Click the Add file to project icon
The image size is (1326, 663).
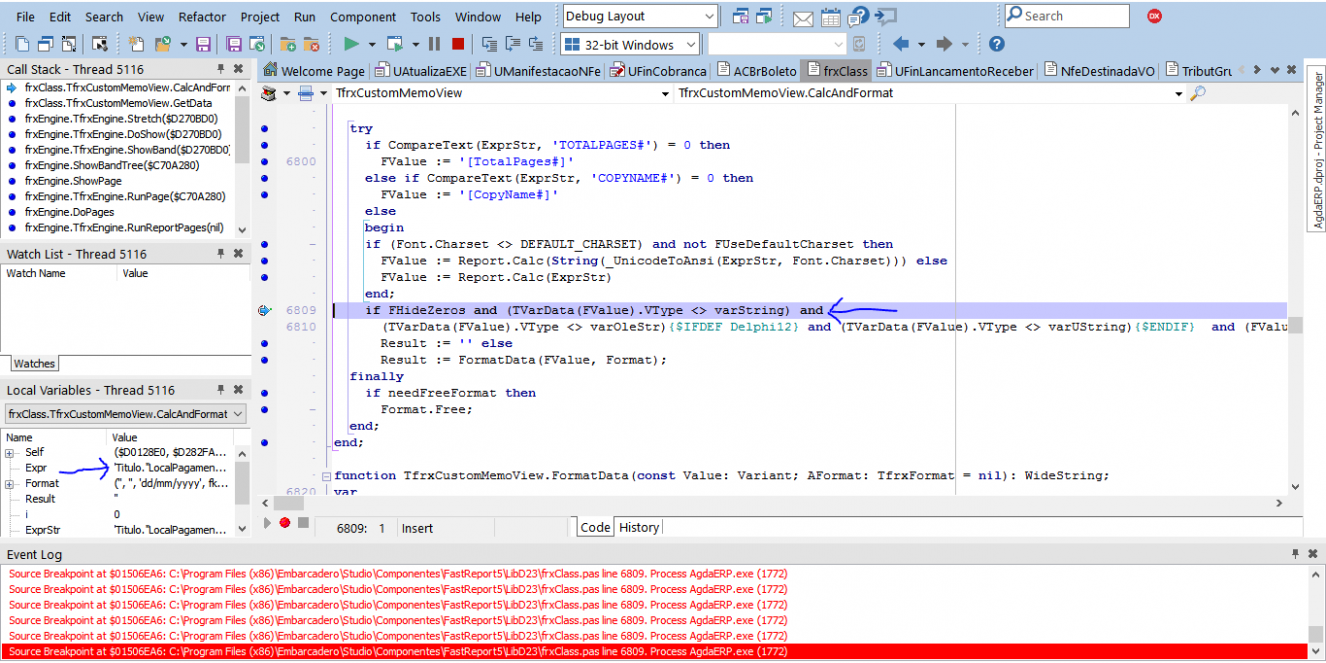pyautogui.click(x=287, y=44)
